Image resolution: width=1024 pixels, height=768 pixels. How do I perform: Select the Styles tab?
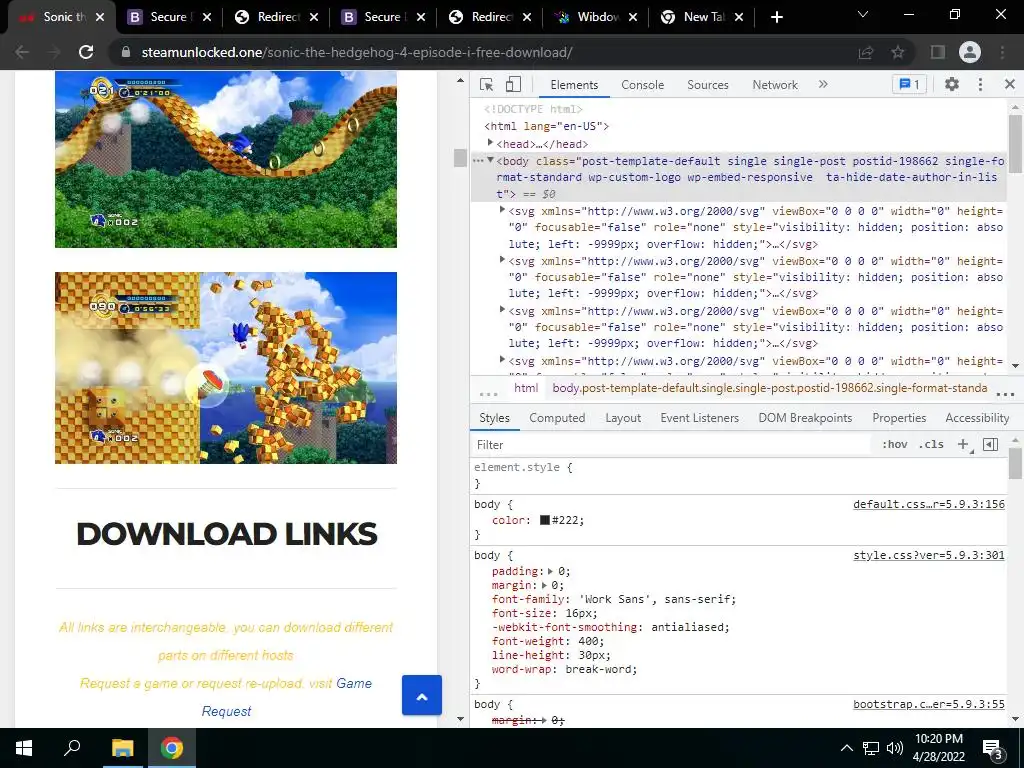coord(494,418)
